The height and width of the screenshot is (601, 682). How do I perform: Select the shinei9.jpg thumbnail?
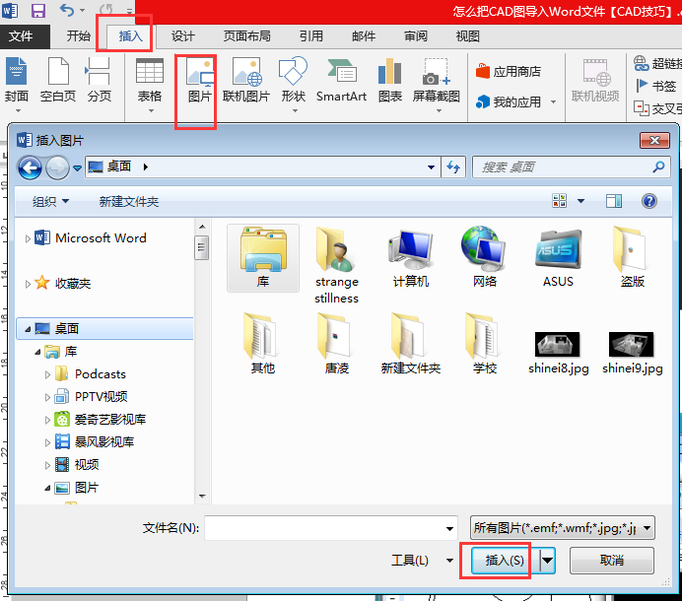[x=632, y=352]
